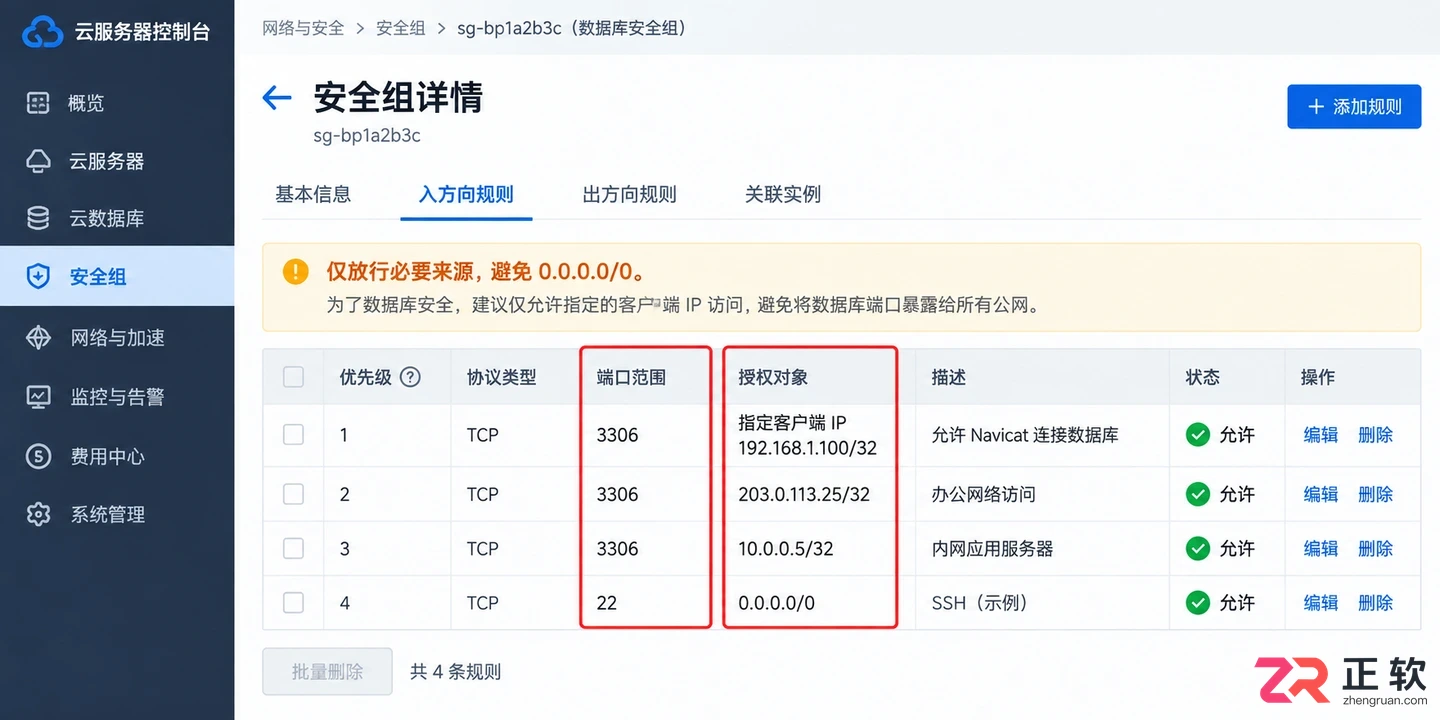Click the 云服务器 cloud server icon

38,161
